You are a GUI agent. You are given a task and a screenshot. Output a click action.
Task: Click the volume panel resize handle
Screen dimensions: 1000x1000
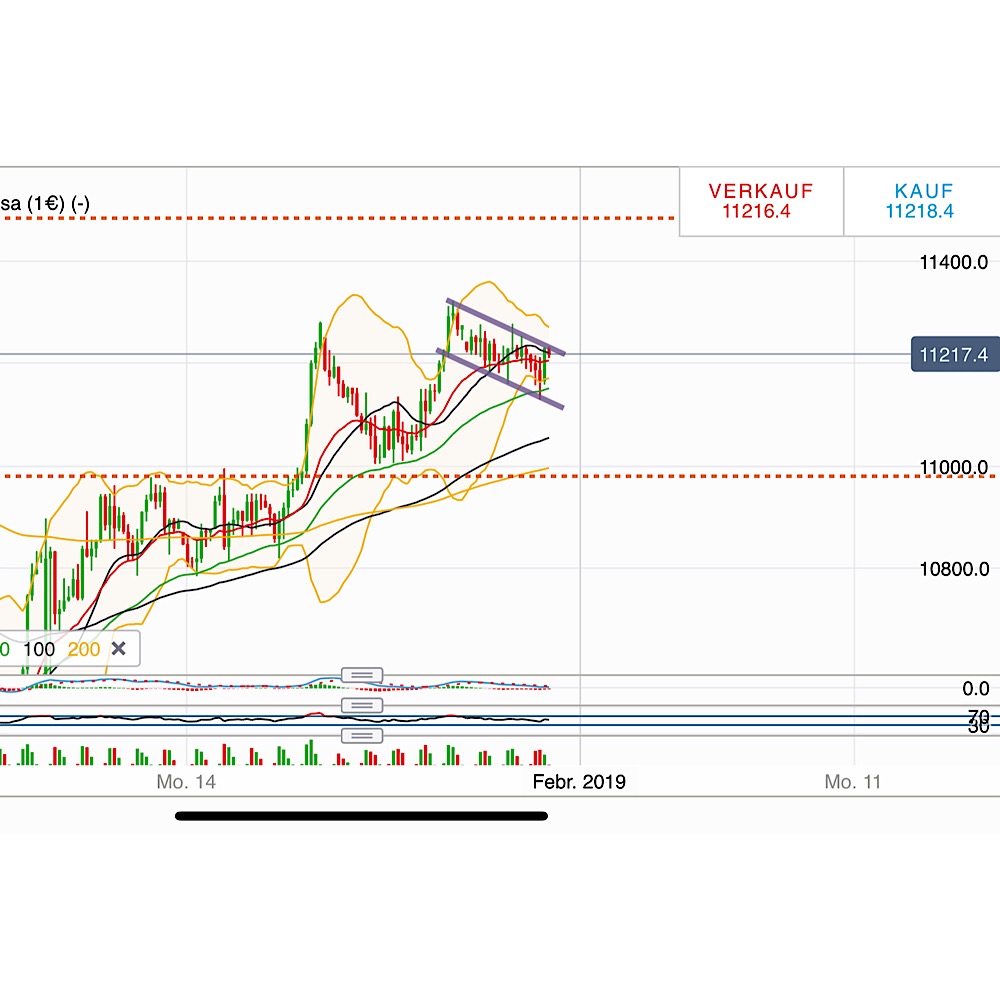click(362, 735)
